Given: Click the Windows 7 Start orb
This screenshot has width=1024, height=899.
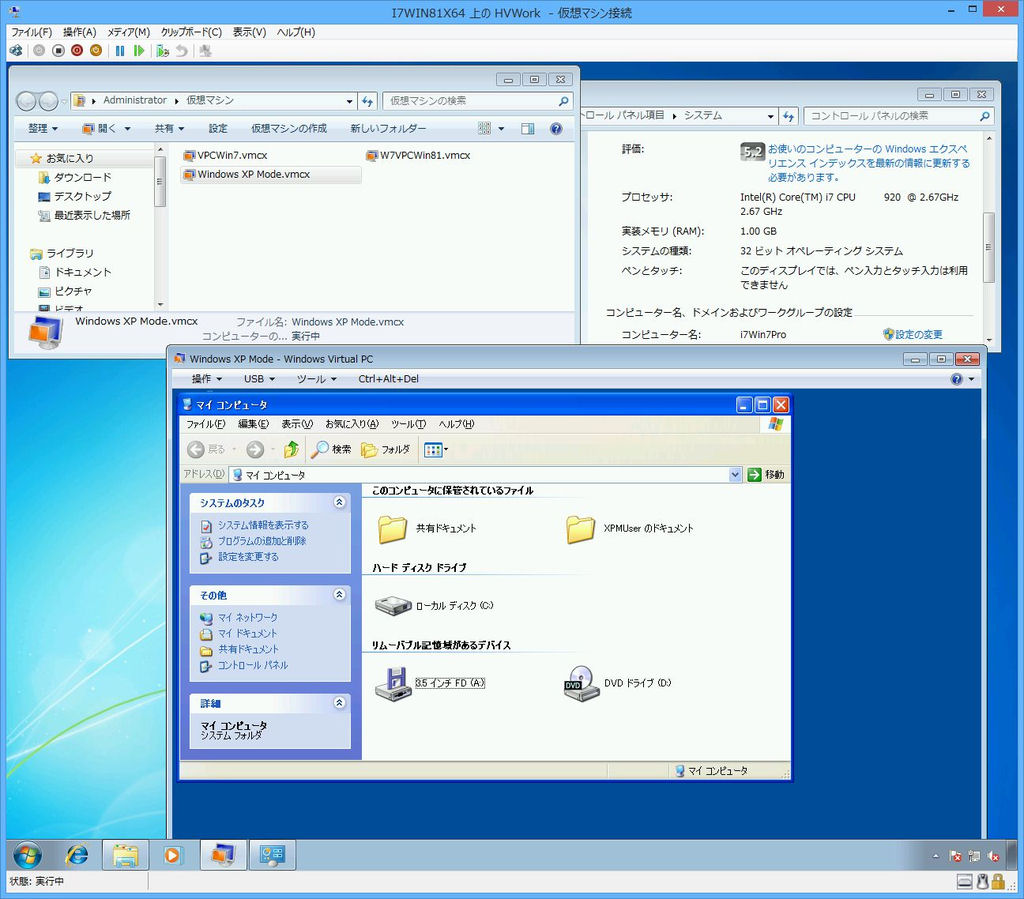Looking at the screenshot, I should point(27,855).
